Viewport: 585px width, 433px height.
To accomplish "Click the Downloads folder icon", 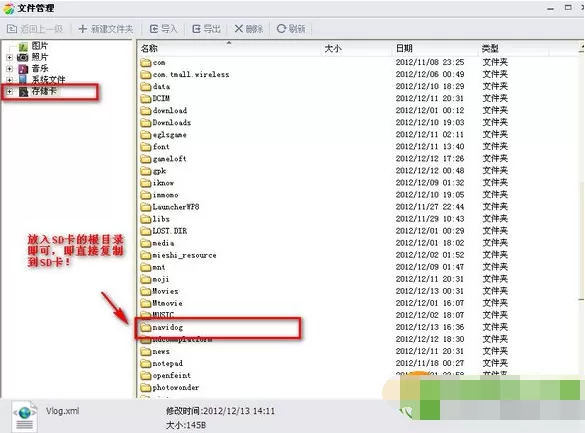I will point(146,123).
